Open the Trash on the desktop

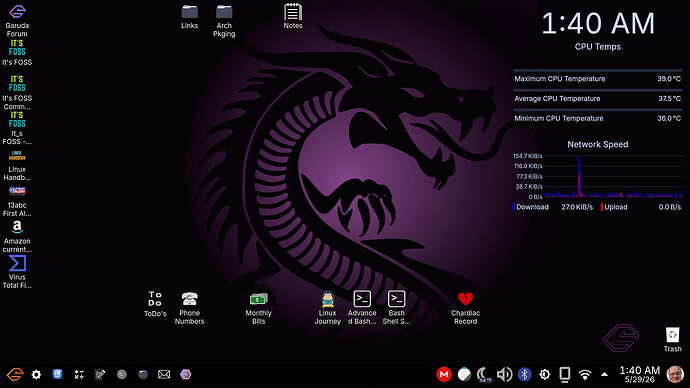tap(672, 339)
